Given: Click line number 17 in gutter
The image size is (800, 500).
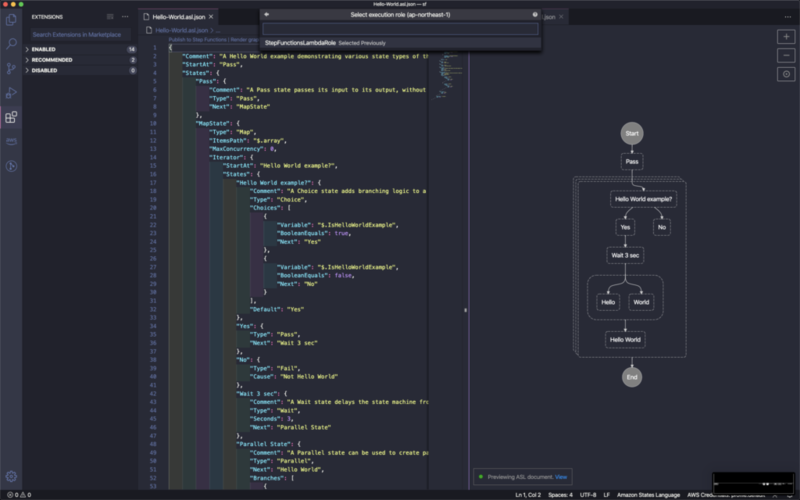Looking at the screenshot, I should pyautogui.click(x=153, y=183).
